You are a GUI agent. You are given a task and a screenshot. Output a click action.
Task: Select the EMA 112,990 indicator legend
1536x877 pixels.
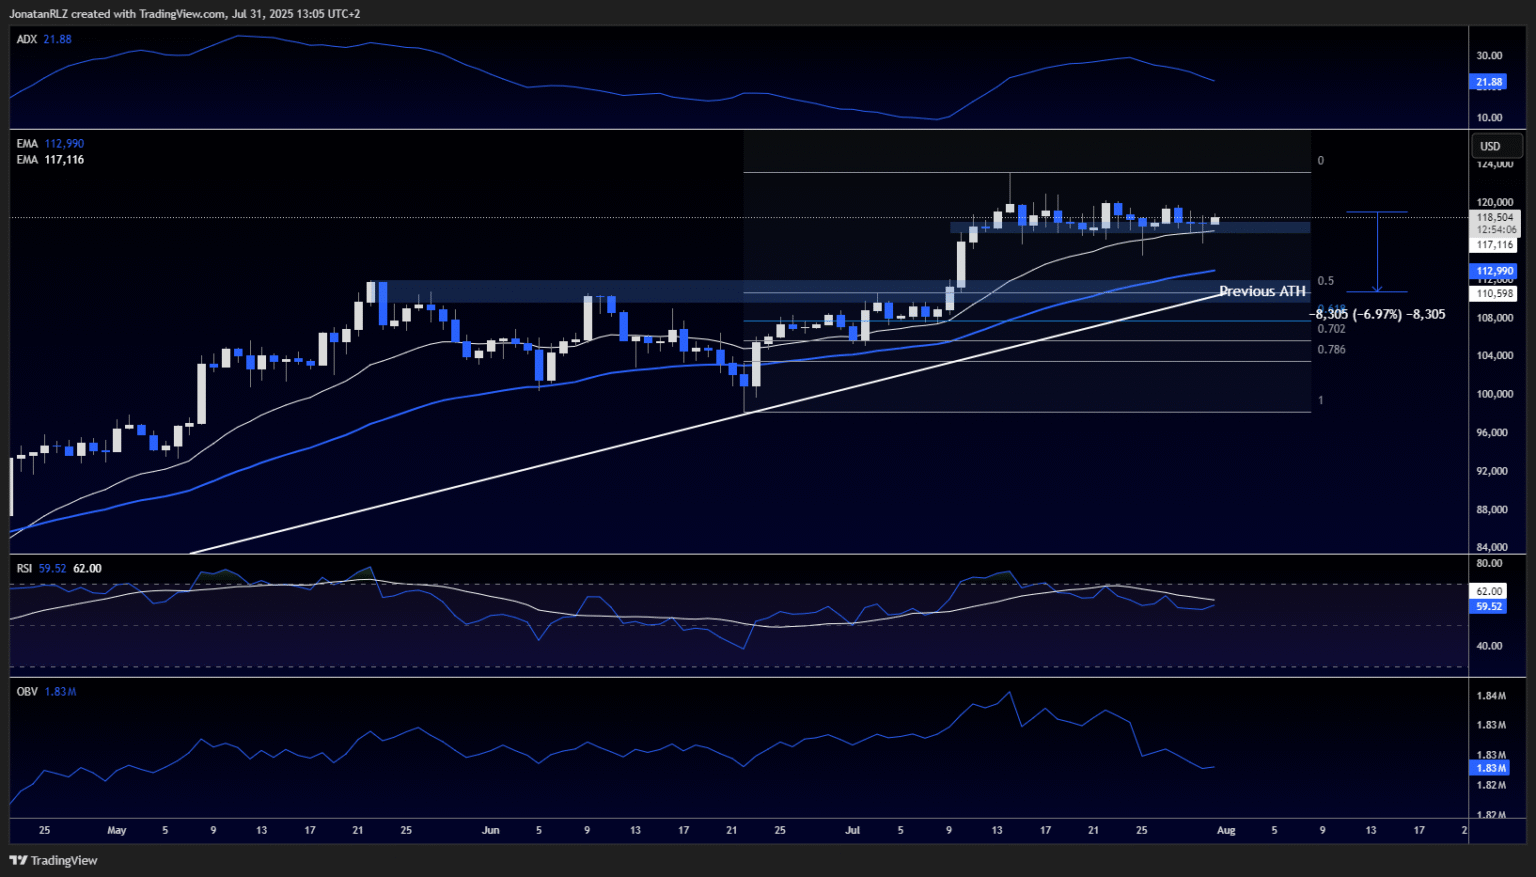point(50,144)
